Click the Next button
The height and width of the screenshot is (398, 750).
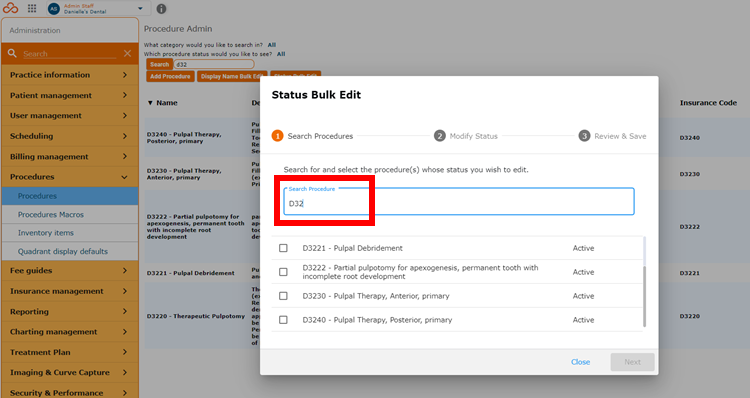pos(632,362)
